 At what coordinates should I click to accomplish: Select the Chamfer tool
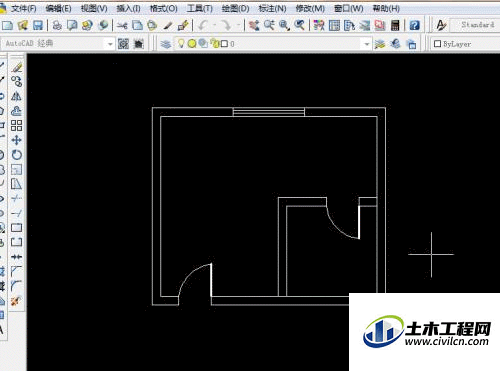[x=16, y=272]
